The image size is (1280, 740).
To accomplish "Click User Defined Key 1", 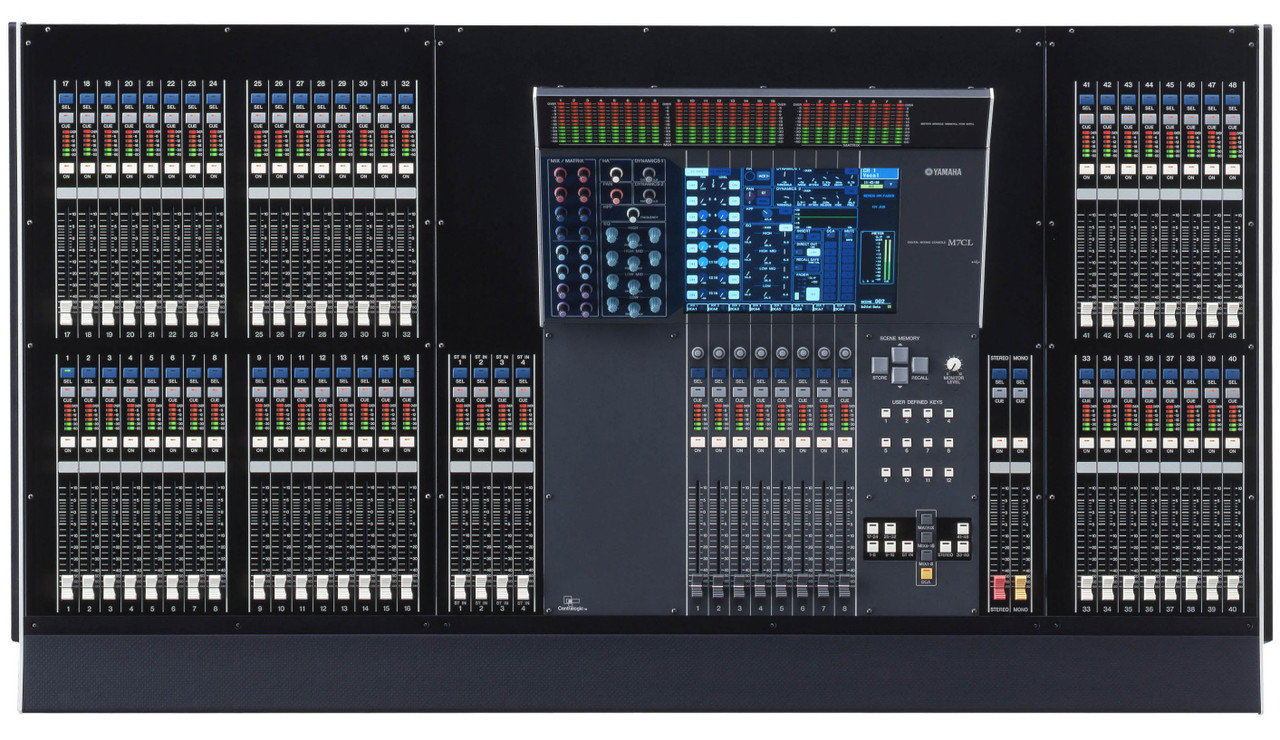I will pyautogui.click(x=886, y=412).
